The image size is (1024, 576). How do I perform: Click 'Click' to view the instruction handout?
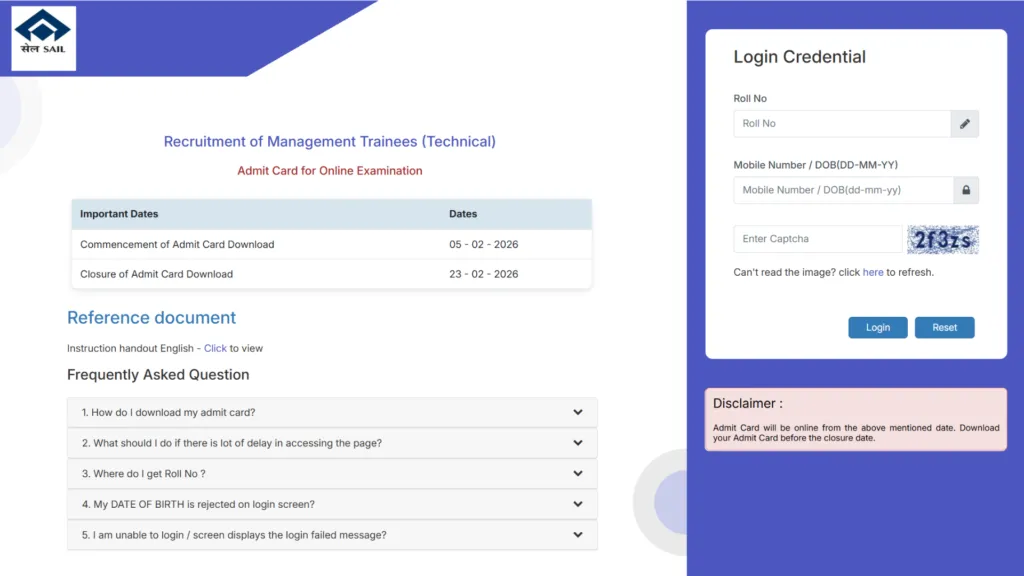pyautogui.click(x=215, y=348)
